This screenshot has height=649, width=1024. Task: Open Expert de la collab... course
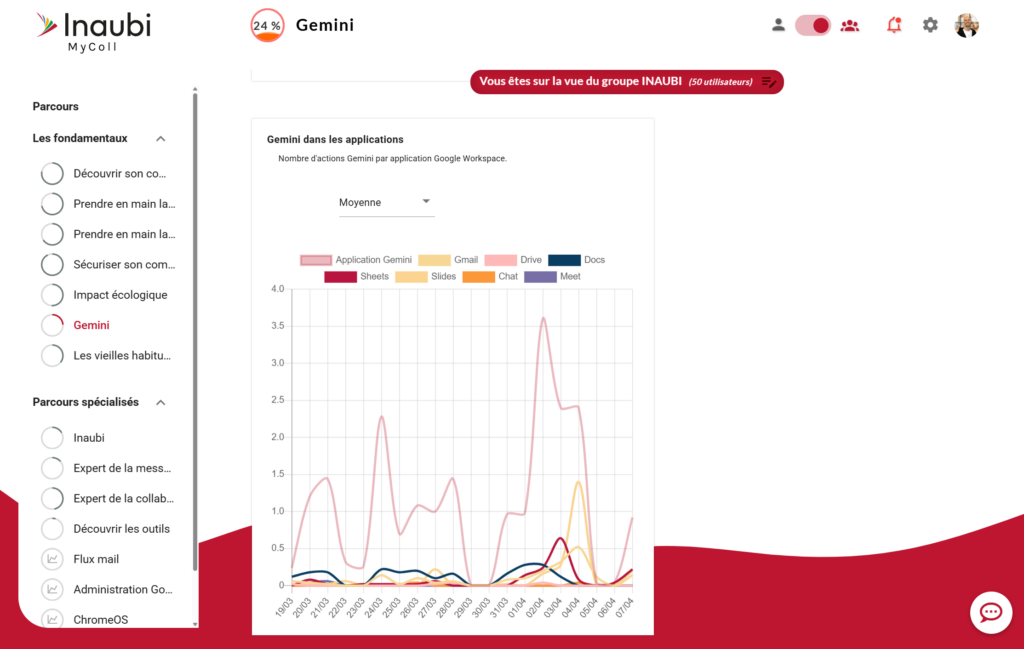[123, 499]
